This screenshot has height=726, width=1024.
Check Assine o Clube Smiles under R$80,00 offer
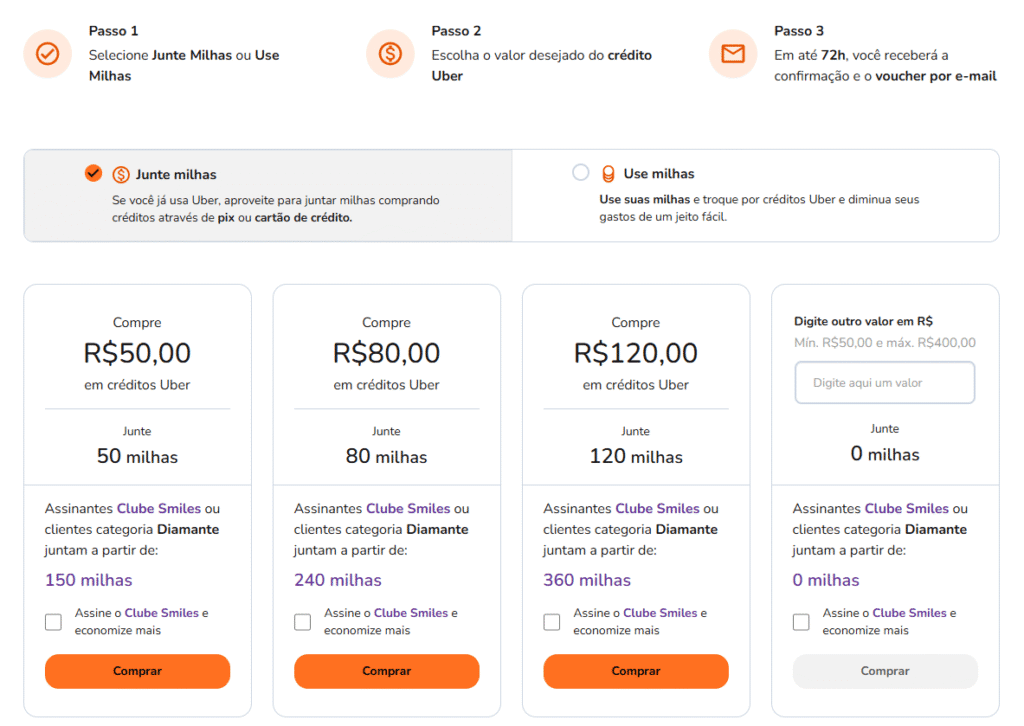click(x=302, y=621)
